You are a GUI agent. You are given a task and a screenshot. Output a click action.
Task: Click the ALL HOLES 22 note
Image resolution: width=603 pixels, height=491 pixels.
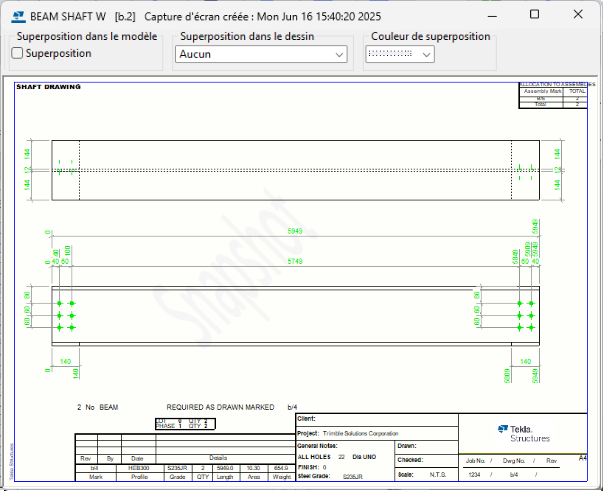point(337,457)
